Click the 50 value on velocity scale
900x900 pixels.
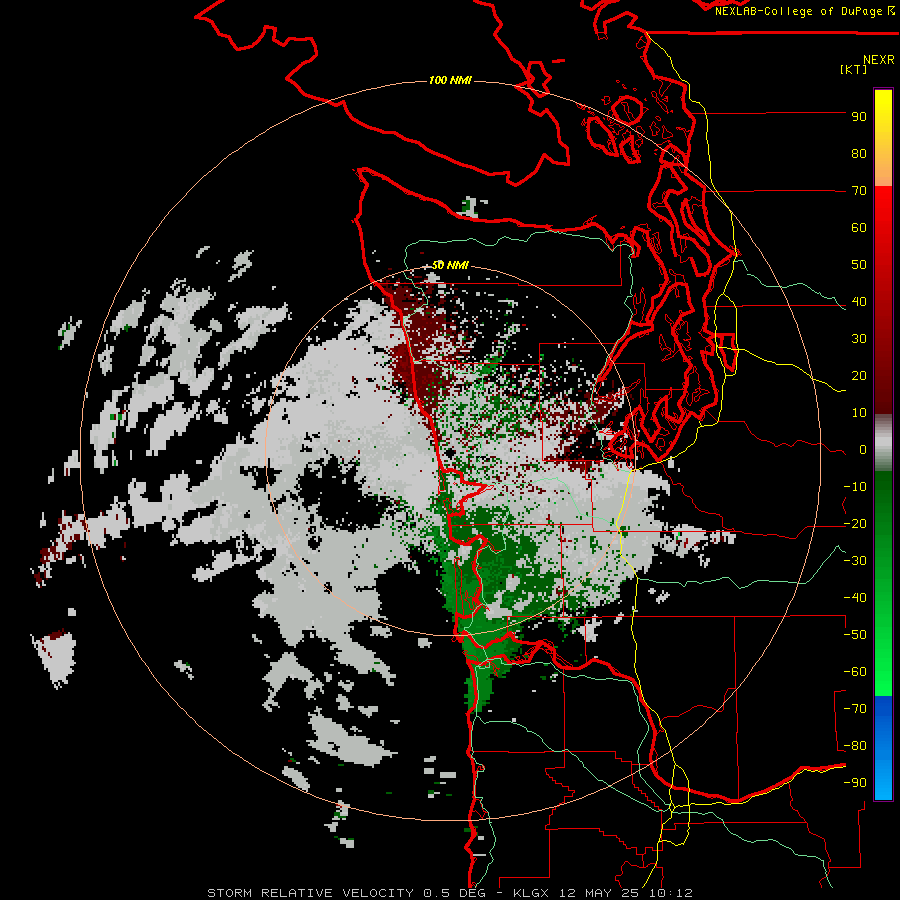(859, 265)
